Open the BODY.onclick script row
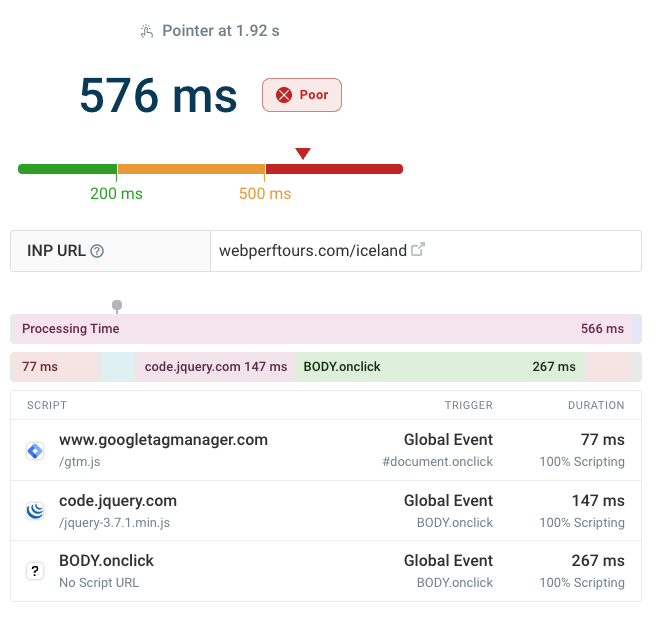The height and width of the screenshot is (621, 668). coord(106,561)
